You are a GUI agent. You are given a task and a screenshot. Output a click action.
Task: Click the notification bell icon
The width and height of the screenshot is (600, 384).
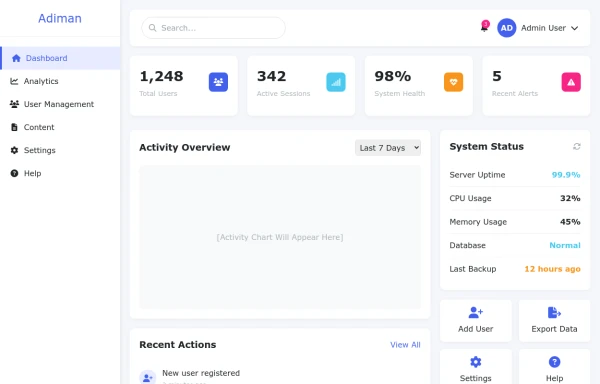484,28
